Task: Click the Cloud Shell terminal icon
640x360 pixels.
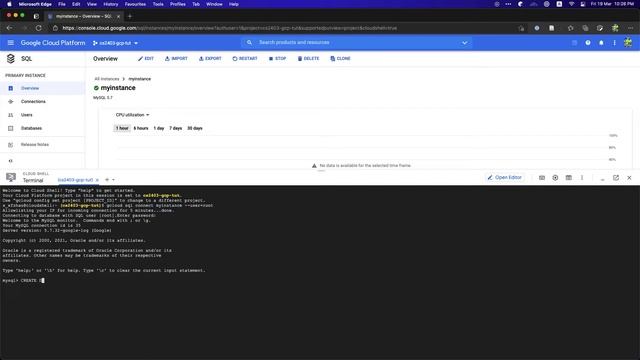Action: pyautogui.click(x=11, y=177)
